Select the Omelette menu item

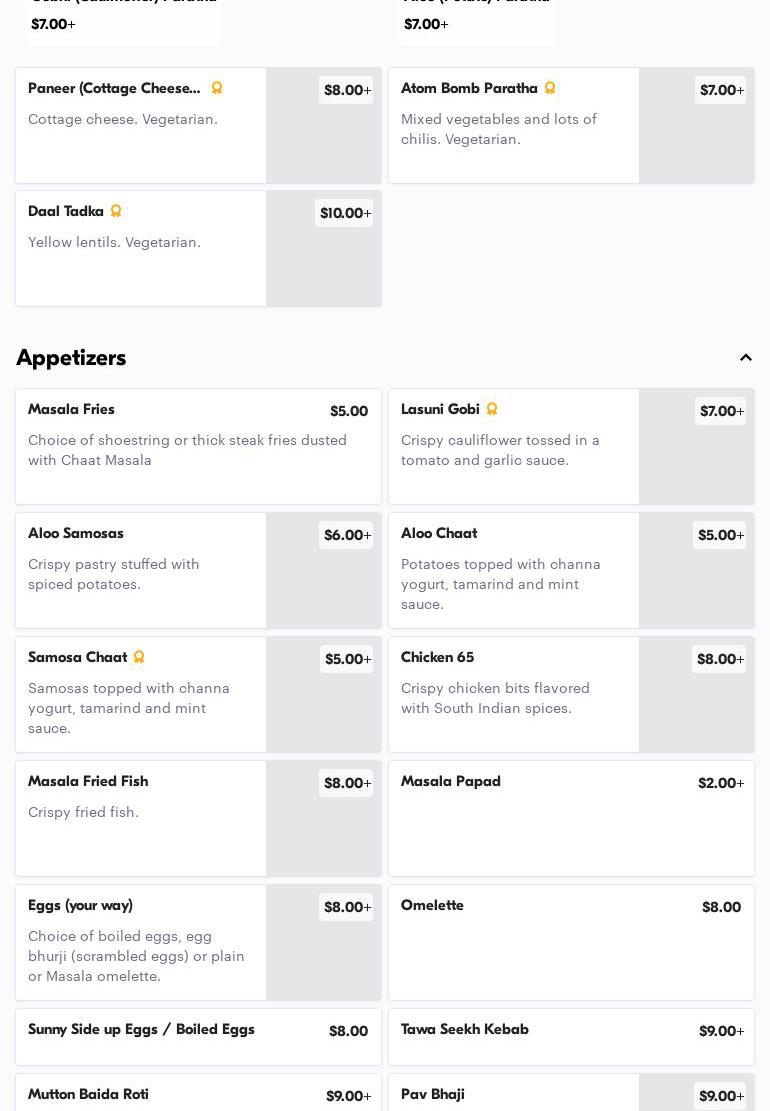tap(571, 942)
